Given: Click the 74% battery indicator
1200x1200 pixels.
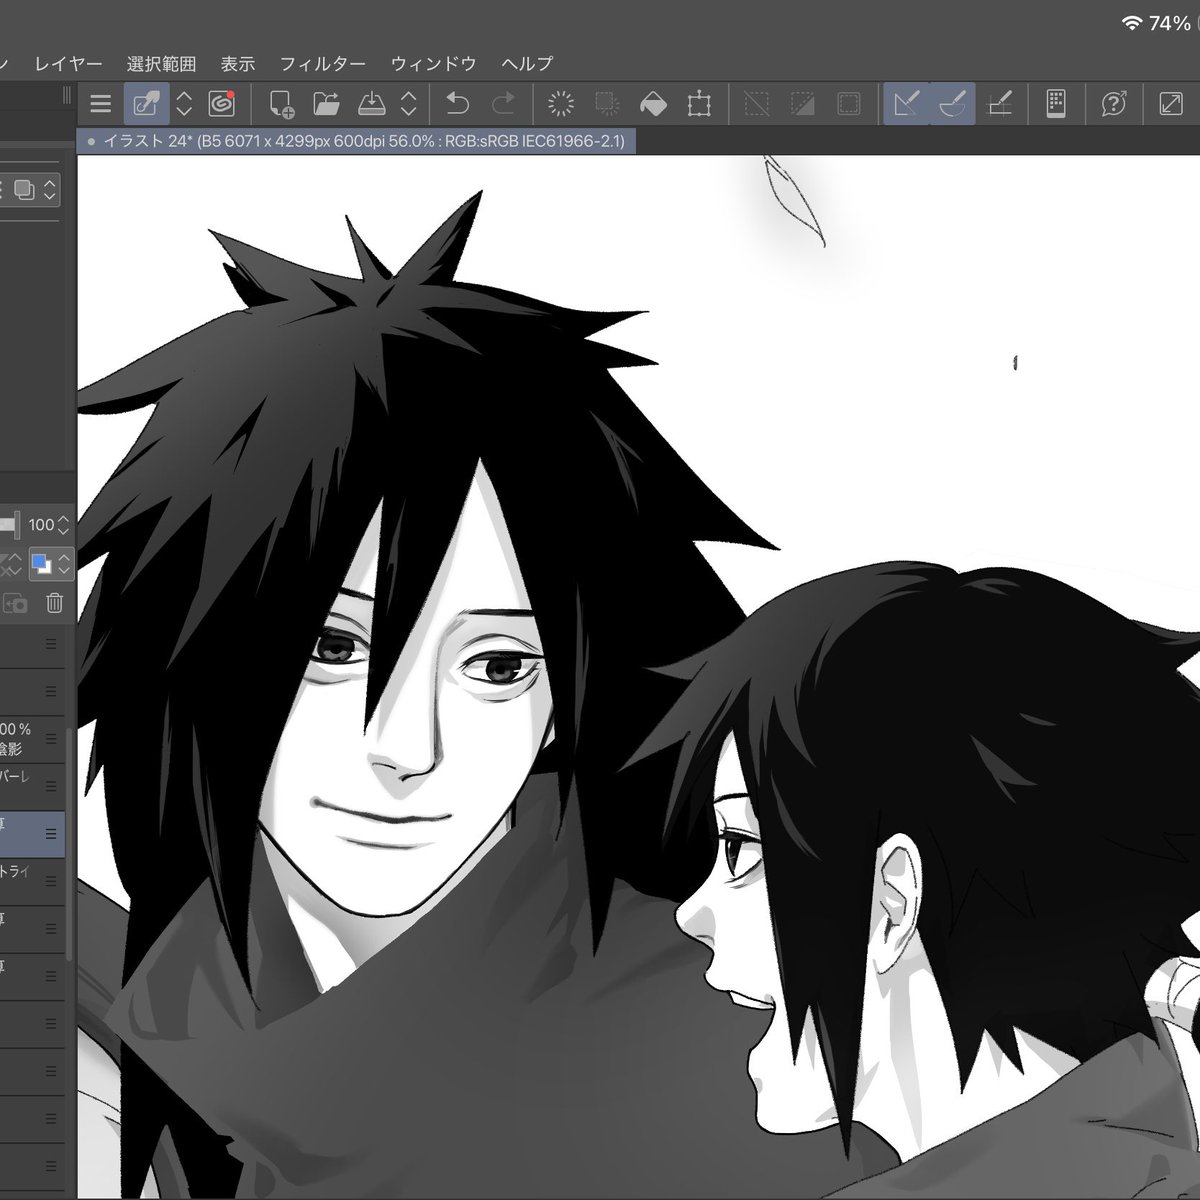Looking at the screenshot, I should [x=1169, y=23].
